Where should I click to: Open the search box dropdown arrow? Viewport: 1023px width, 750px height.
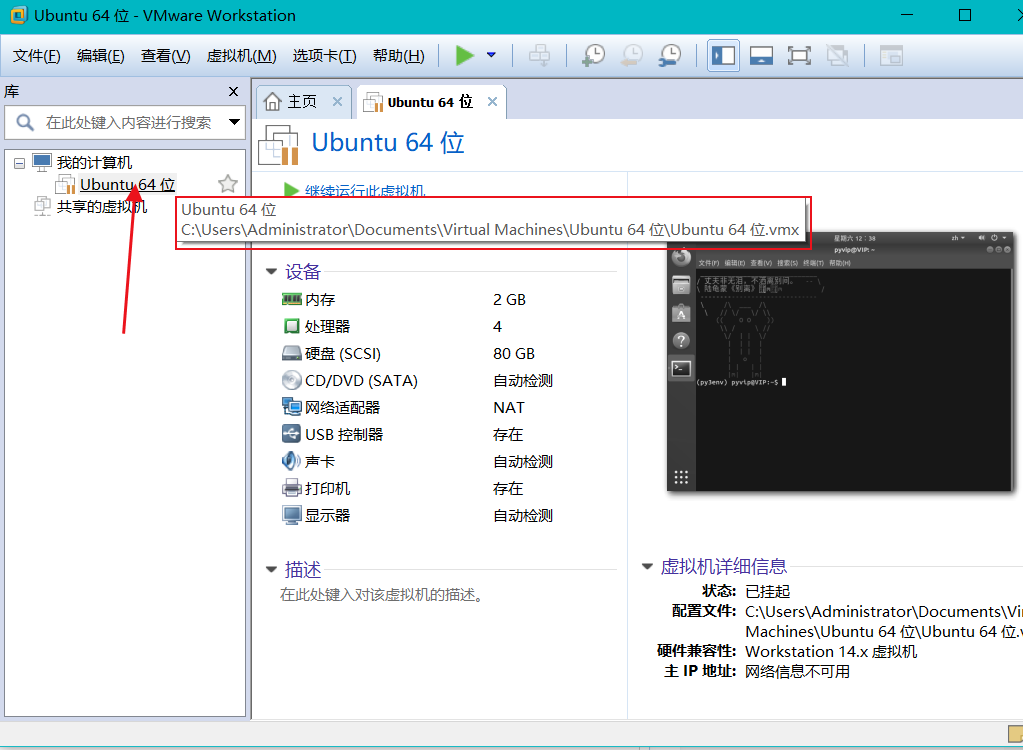pos(233,122)
